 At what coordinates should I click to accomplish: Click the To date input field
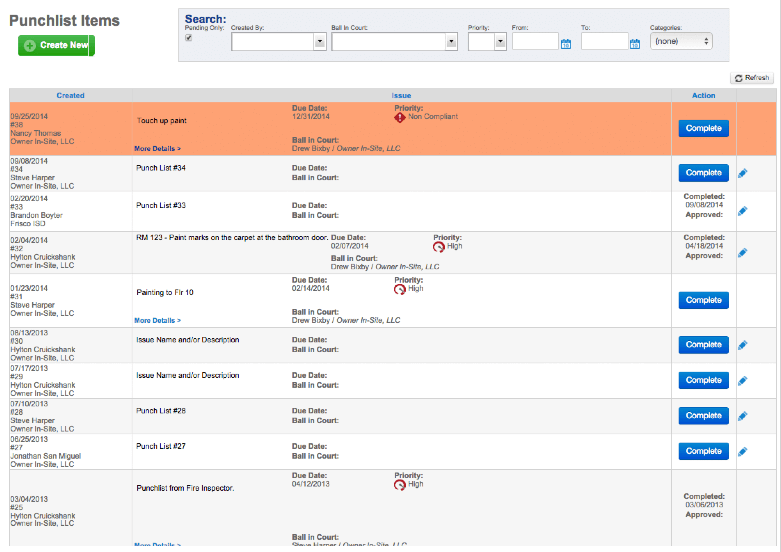pyautogui.click(x=604, y=41)
